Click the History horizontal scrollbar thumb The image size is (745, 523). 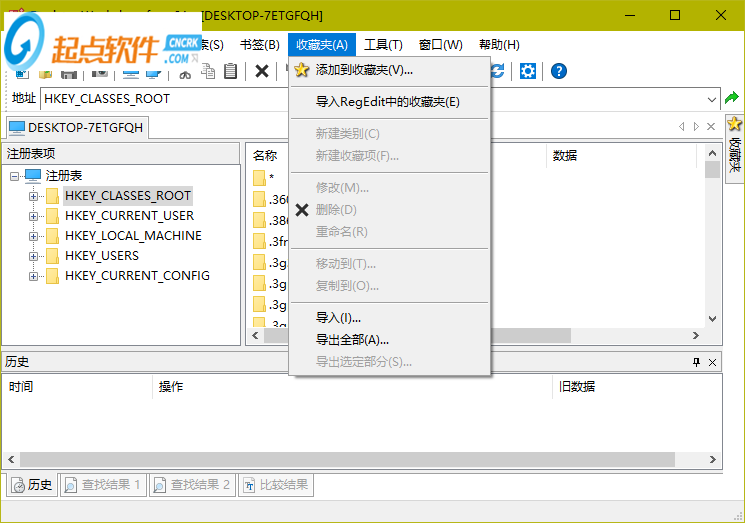point(347,459)
